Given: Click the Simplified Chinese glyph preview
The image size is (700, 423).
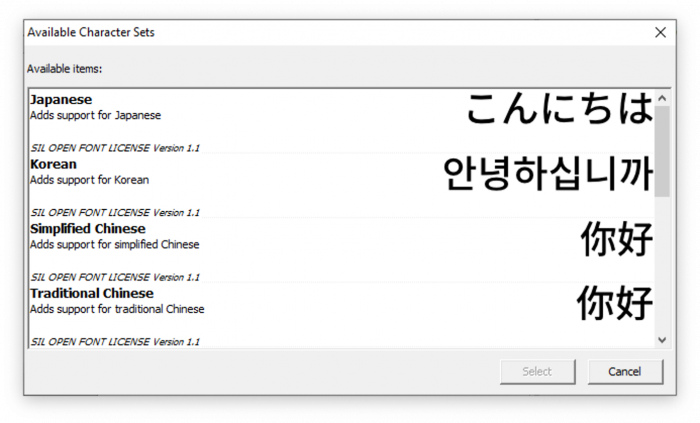Looking at the screenshot, I should click(x=616, y=239).
